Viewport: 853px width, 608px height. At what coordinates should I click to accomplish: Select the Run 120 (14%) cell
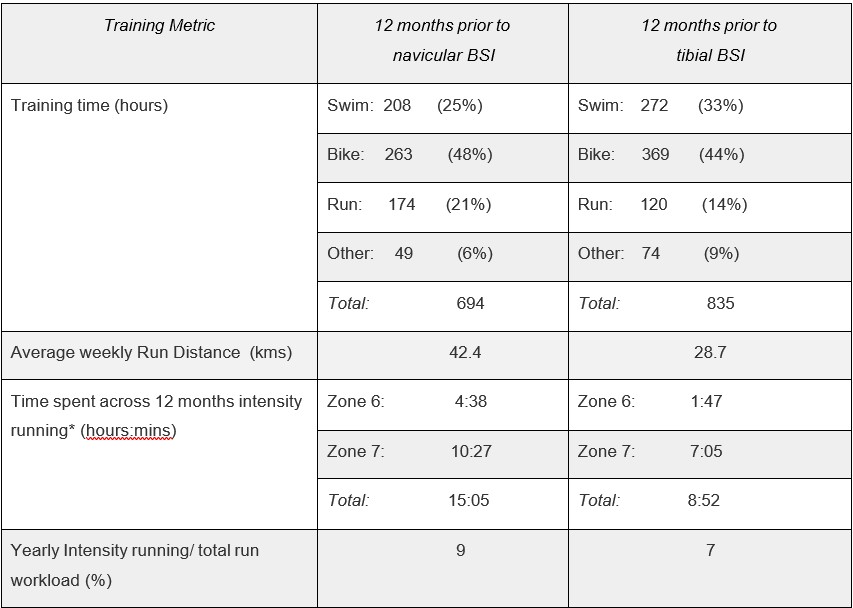pyautogui.click(x=709, y=208)
